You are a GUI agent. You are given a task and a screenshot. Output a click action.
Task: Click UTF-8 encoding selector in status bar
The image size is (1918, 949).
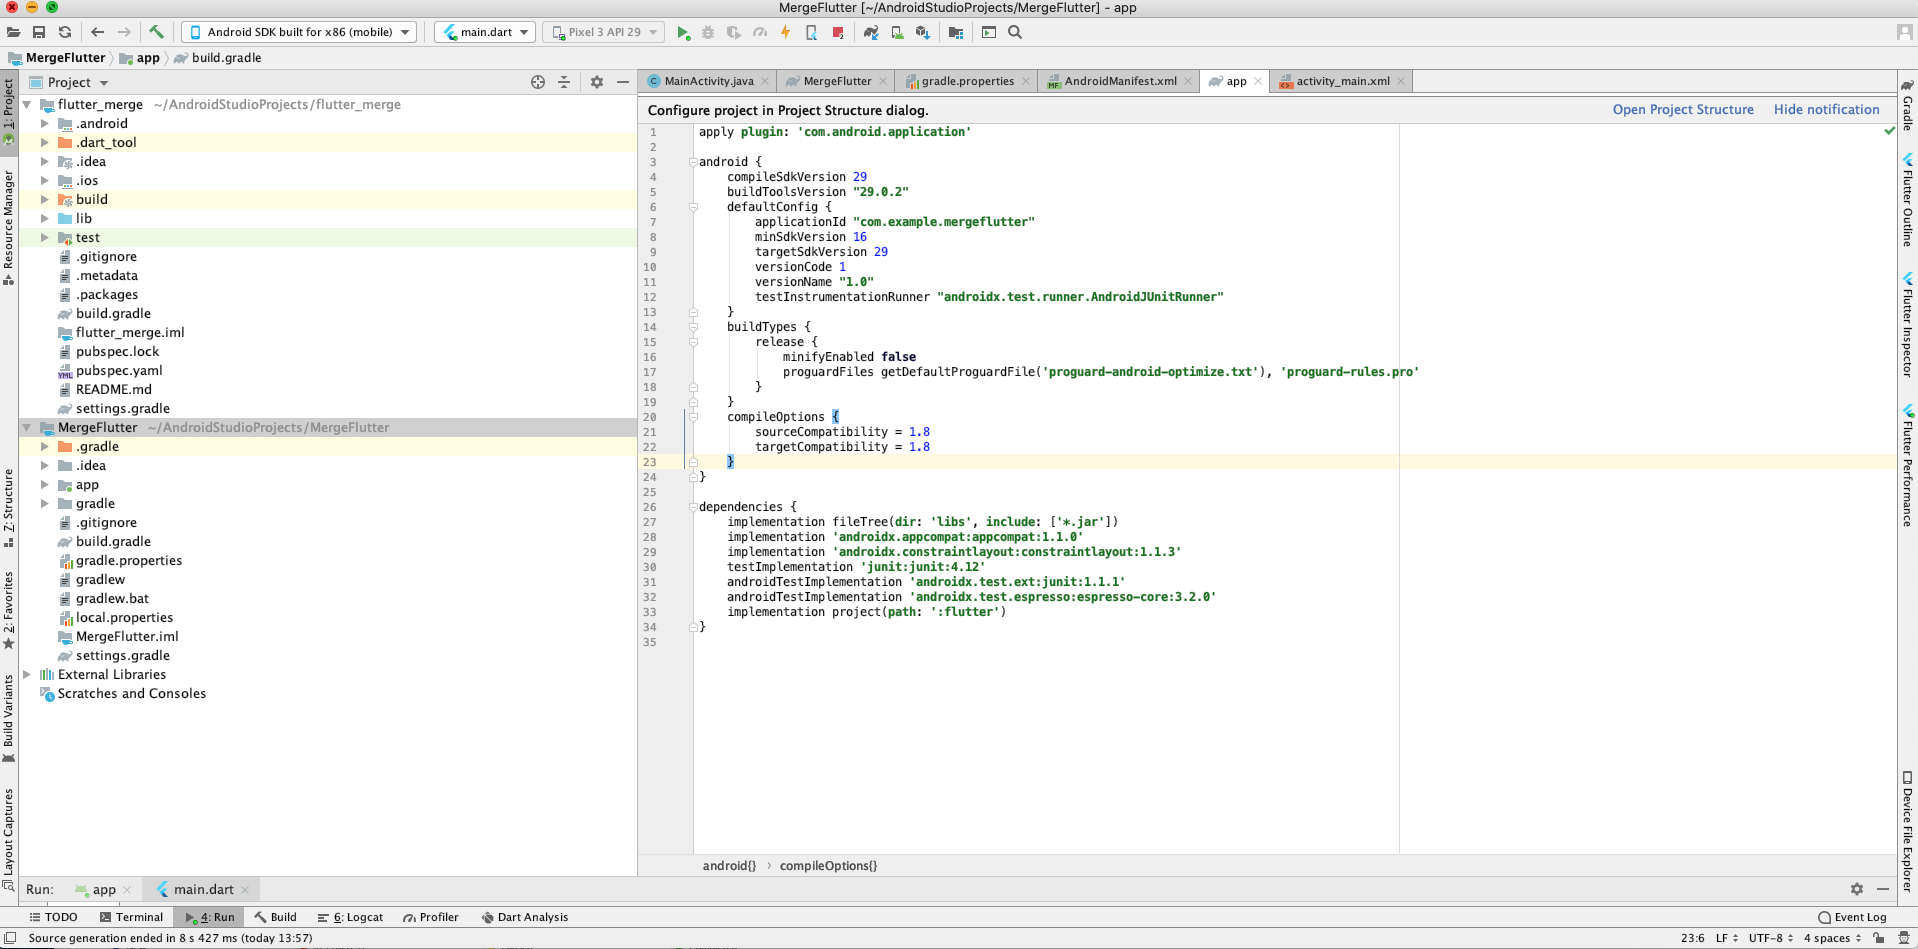(1771, 938)
